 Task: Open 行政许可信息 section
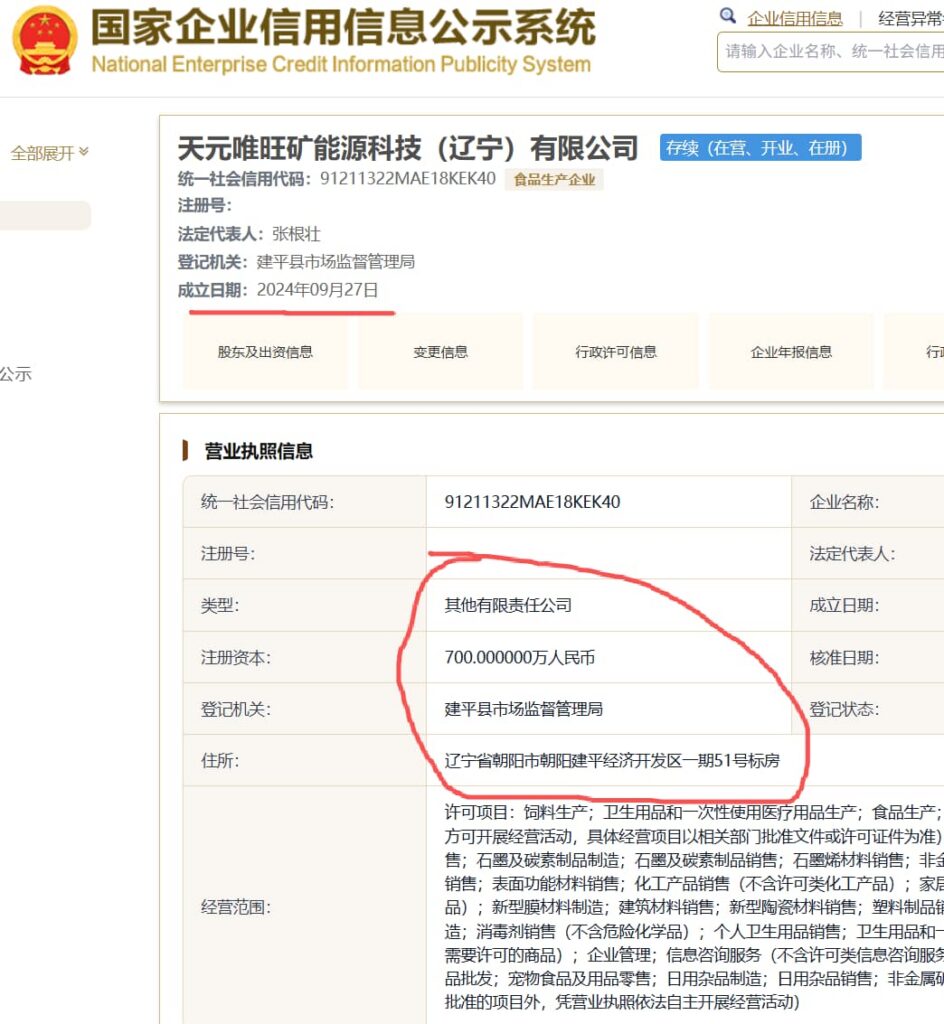click(616, 352)
